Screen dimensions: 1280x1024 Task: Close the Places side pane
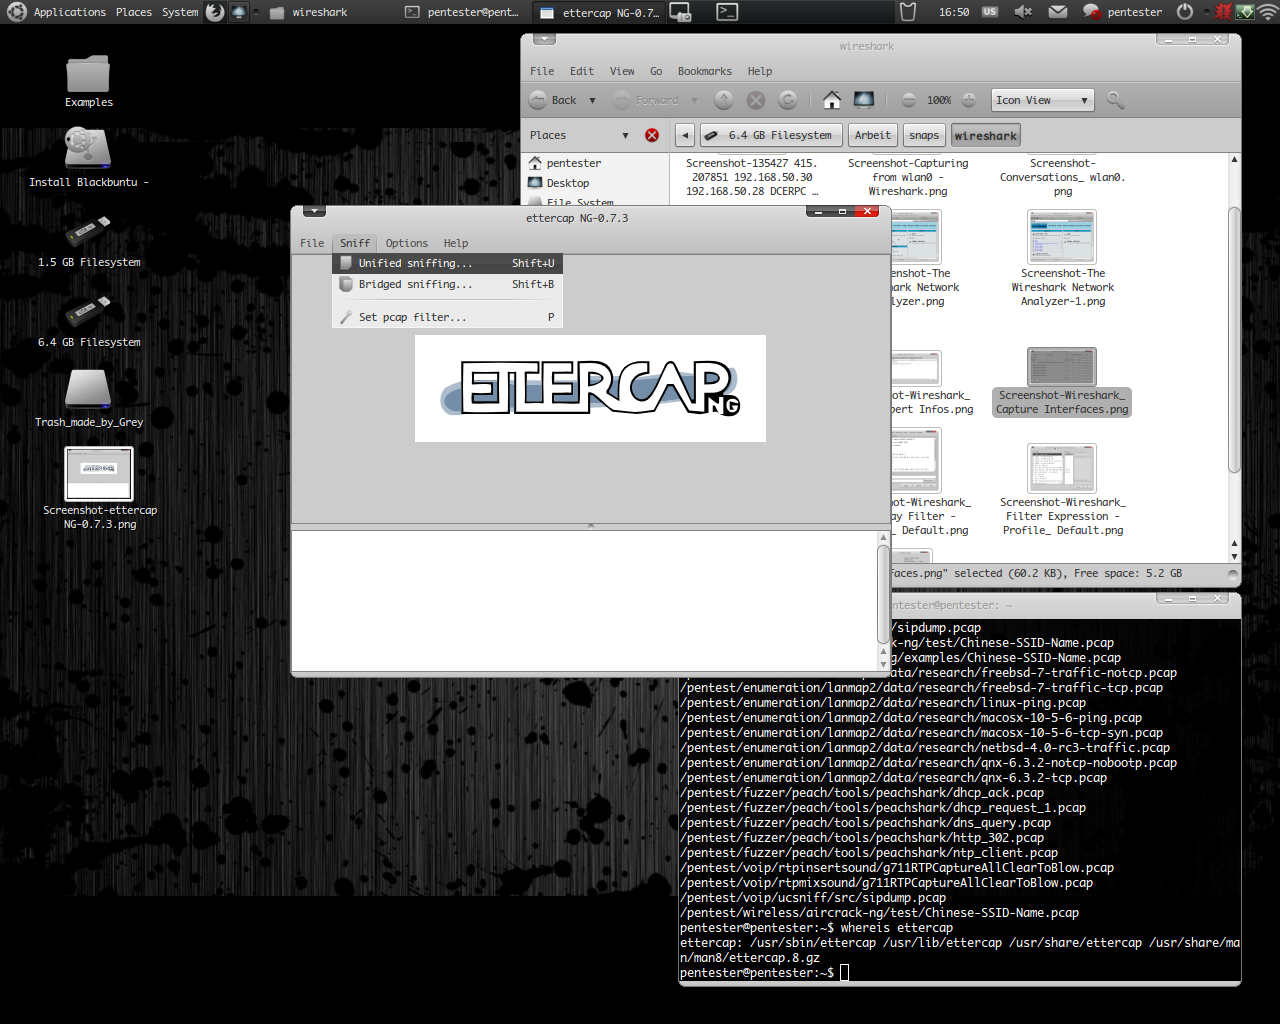point(652,135)
